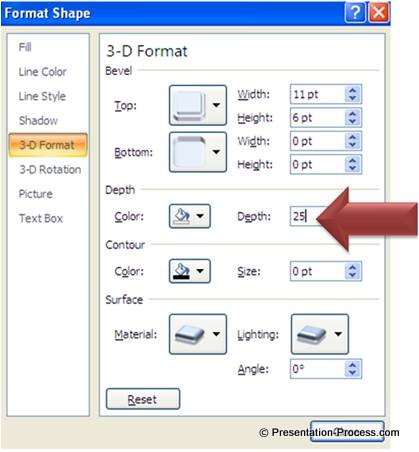The width and height of the screenshot is (419, 452).
Task: Click the Help question mark button
Action: (x=355, y=13)
